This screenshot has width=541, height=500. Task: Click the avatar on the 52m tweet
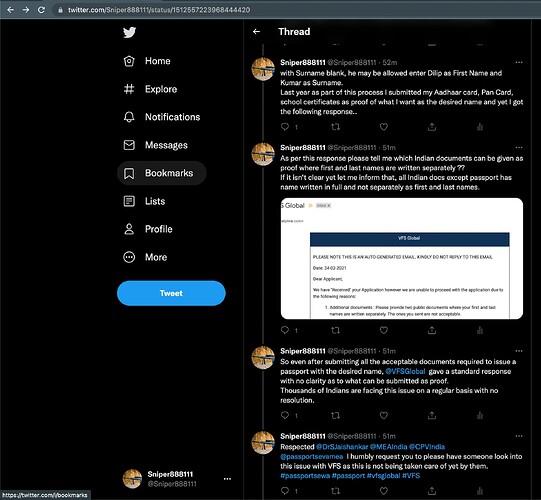pyautogui.click(x=263, y=69)
